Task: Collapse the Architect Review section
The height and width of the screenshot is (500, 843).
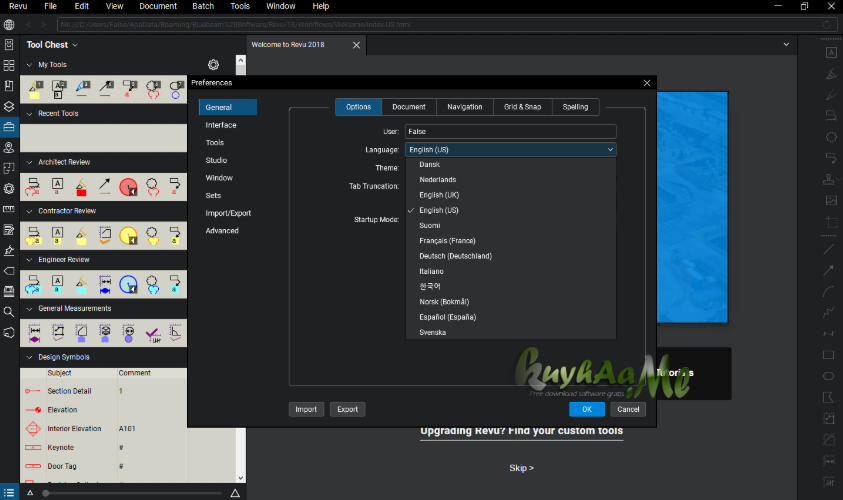Action: click(30, 162)
